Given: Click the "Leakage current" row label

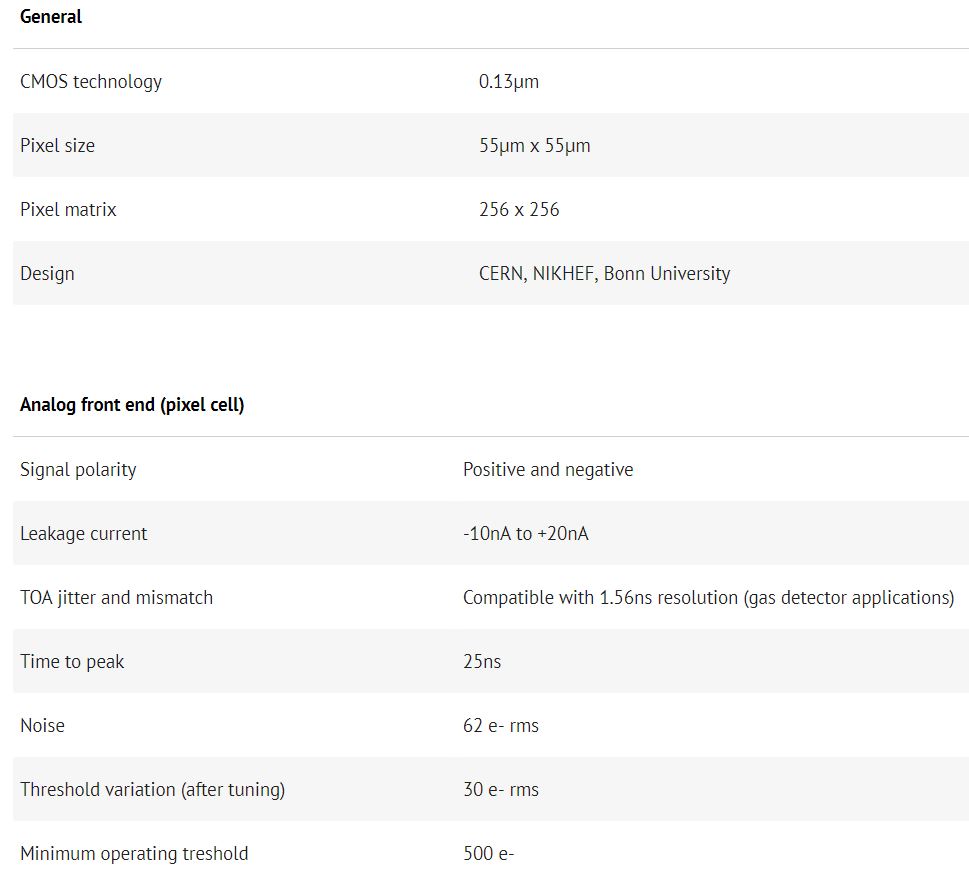Looking at the screenshot, I should [x=83, y=534].
